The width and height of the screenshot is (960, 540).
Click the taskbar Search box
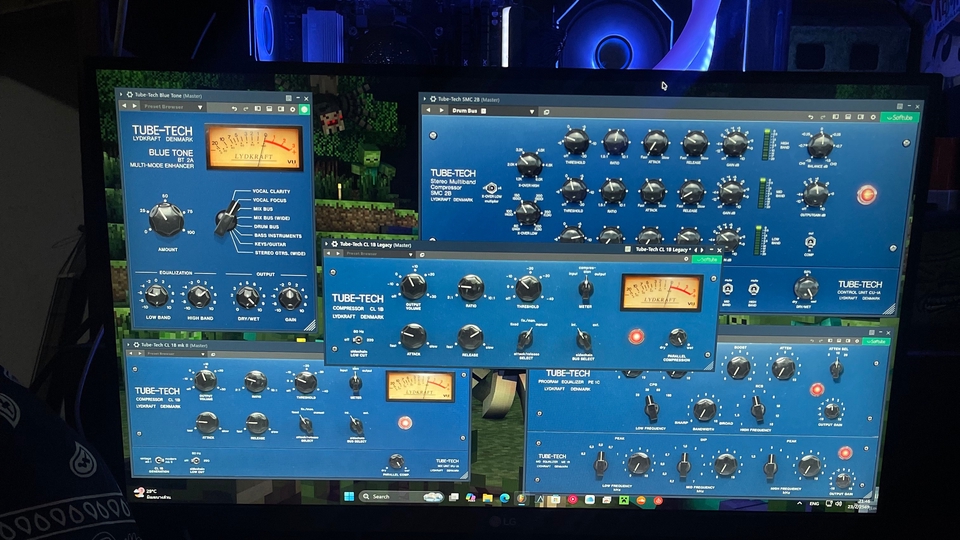coord(392,497)
